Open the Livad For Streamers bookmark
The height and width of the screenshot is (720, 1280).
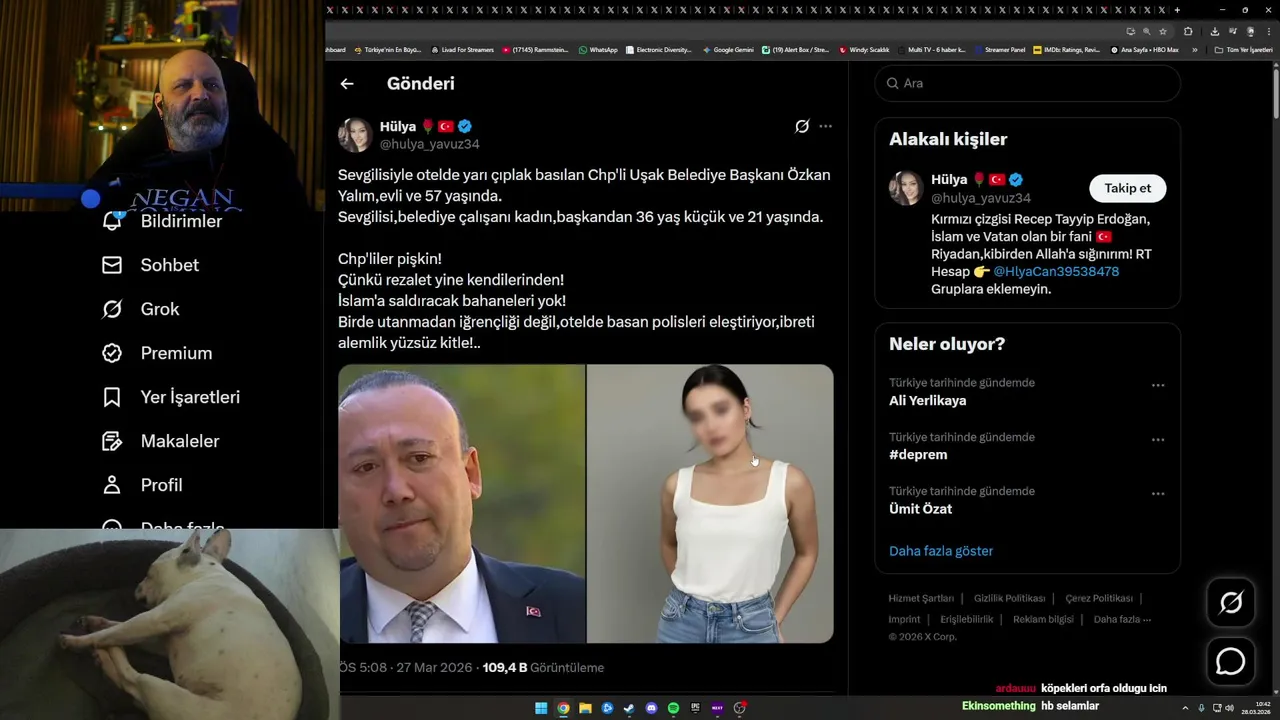click(463, 49)
